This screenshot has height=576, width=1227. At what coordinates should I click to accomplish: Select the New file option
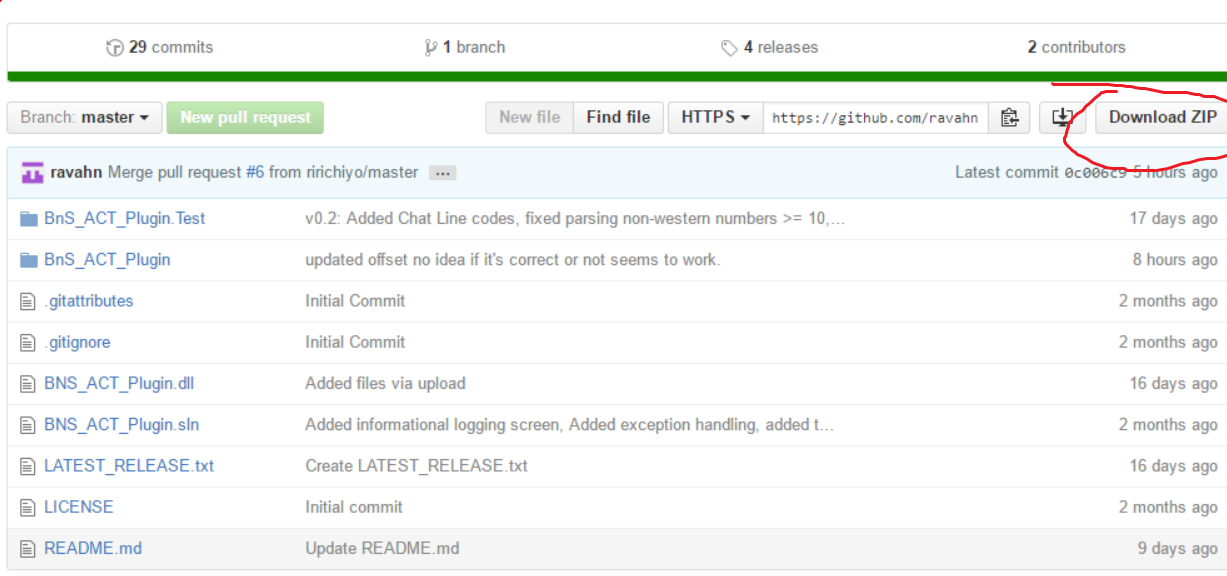(x=529, y=117)
